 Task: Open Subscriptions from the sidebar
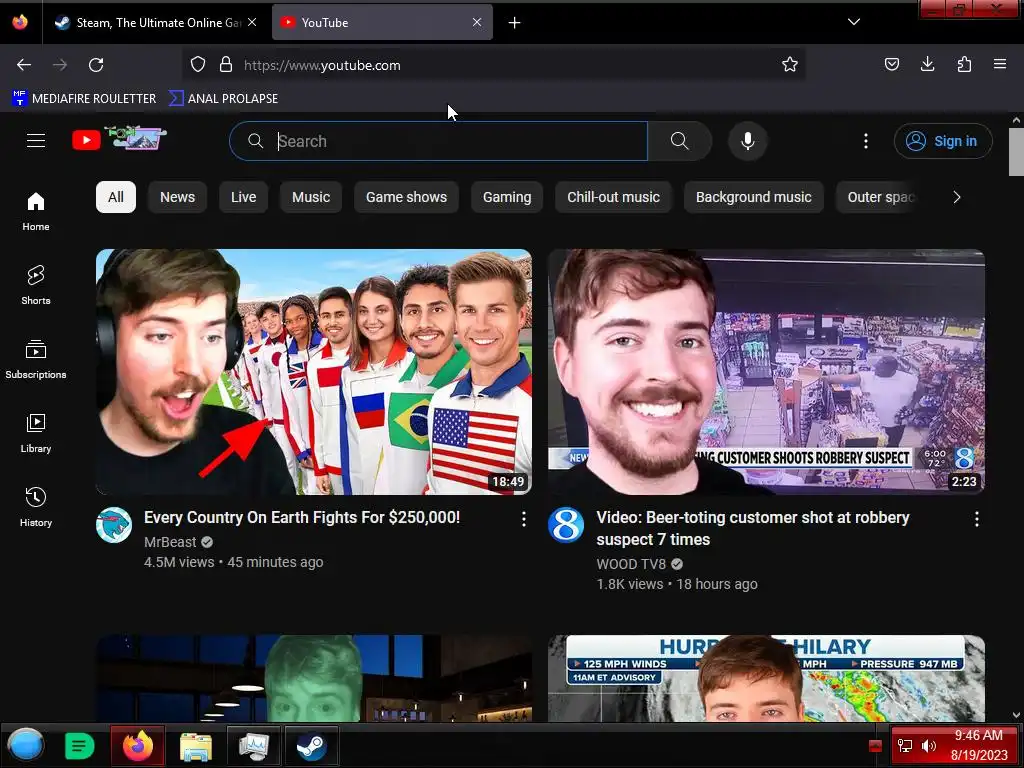(36, 359)
